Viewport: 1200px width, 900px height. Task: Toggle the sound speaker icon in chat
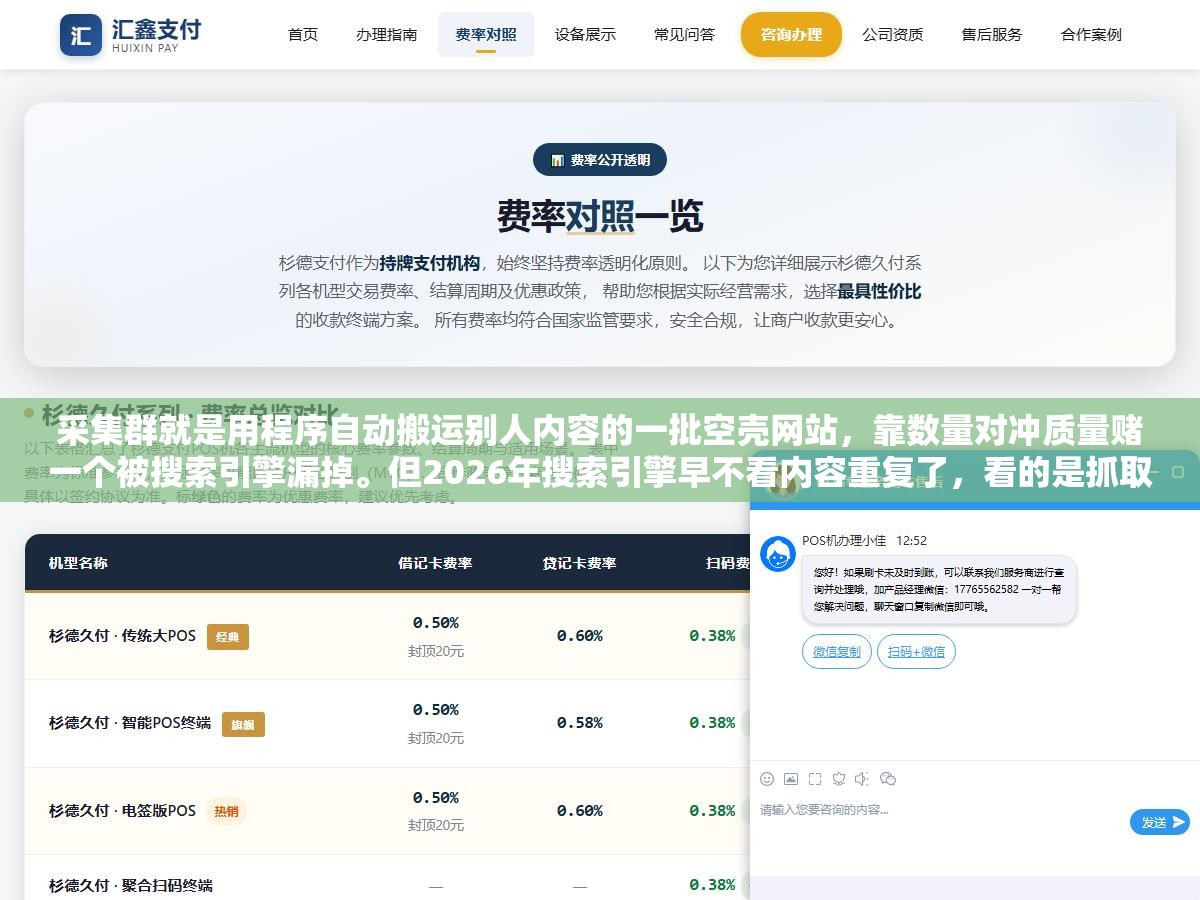(x=863, y=778)
